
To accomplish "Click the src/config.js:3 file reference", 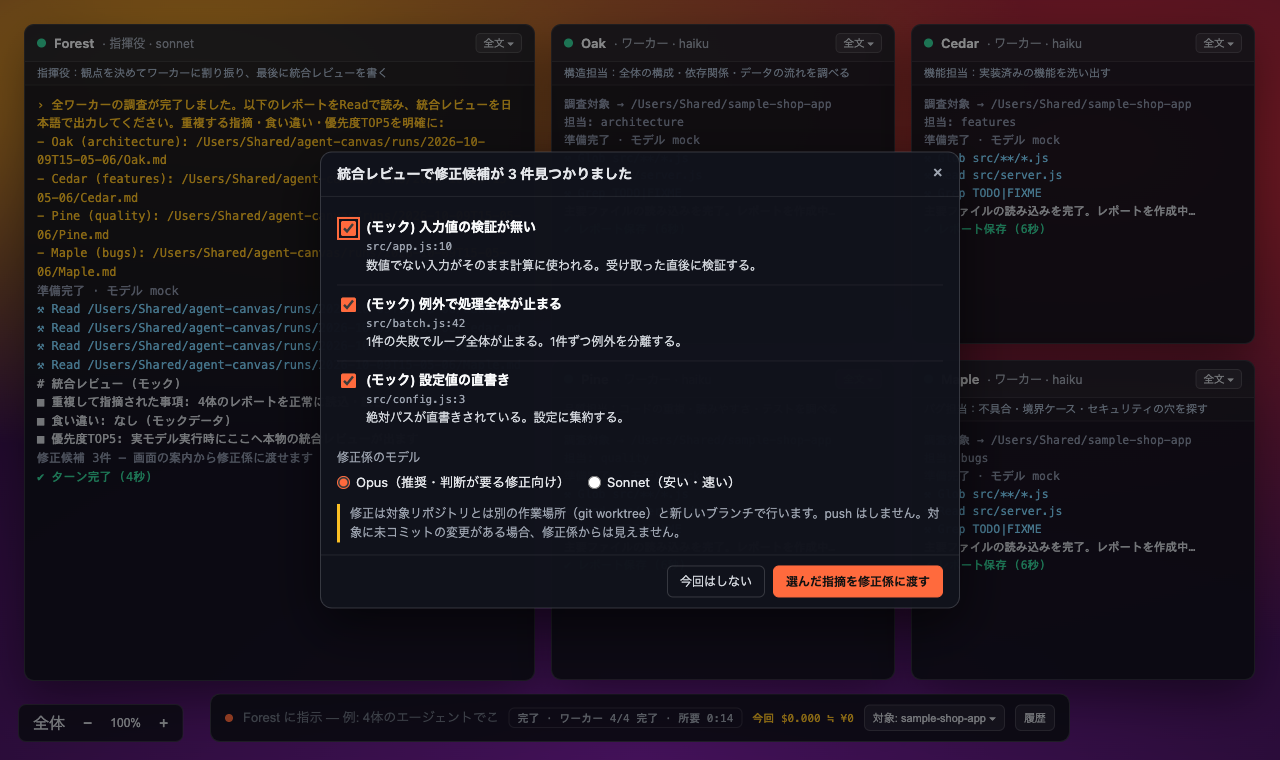I will pos(416,399).
